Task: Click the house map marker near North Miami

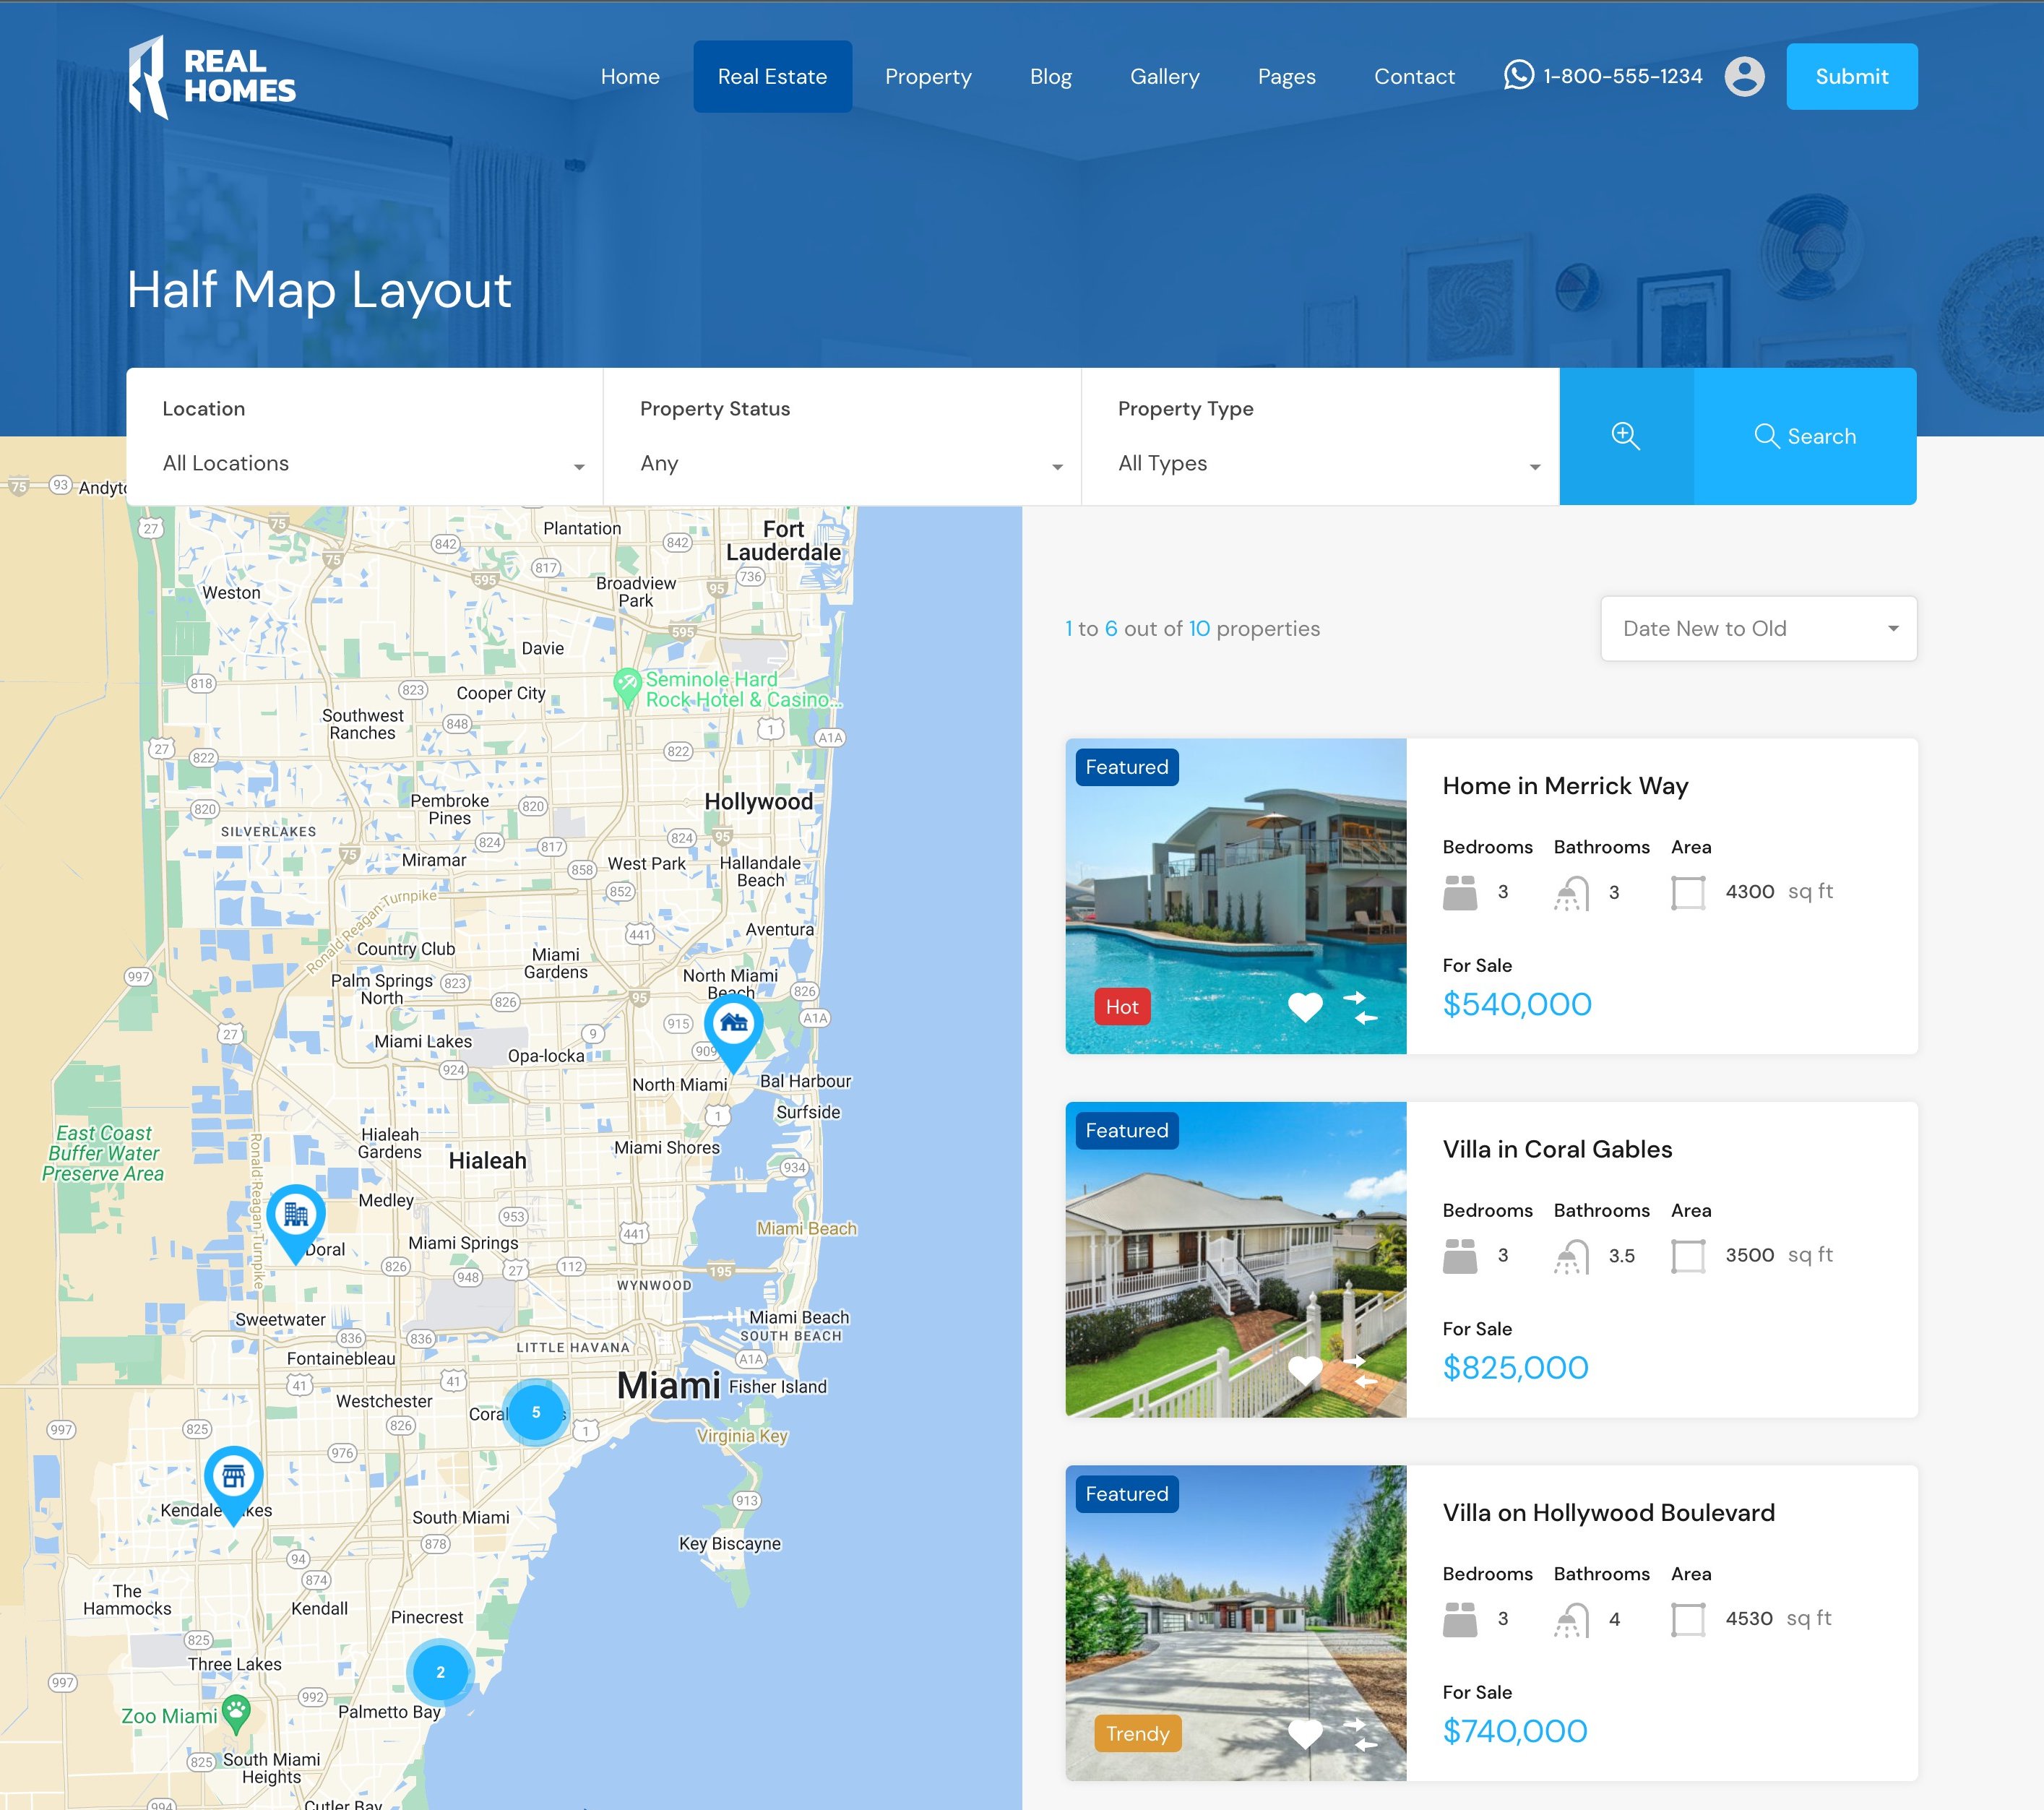Action: tap(733, 1026)
